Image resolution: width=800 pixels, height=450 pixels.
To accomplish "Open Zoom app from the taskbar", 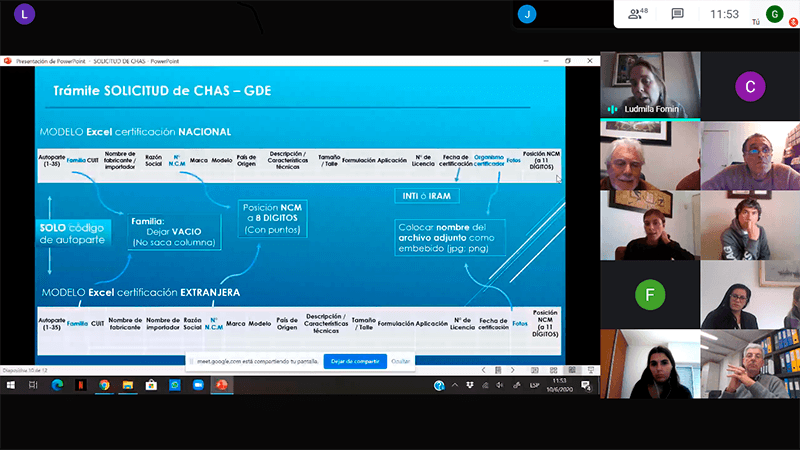I will click(x=198, y=385).
